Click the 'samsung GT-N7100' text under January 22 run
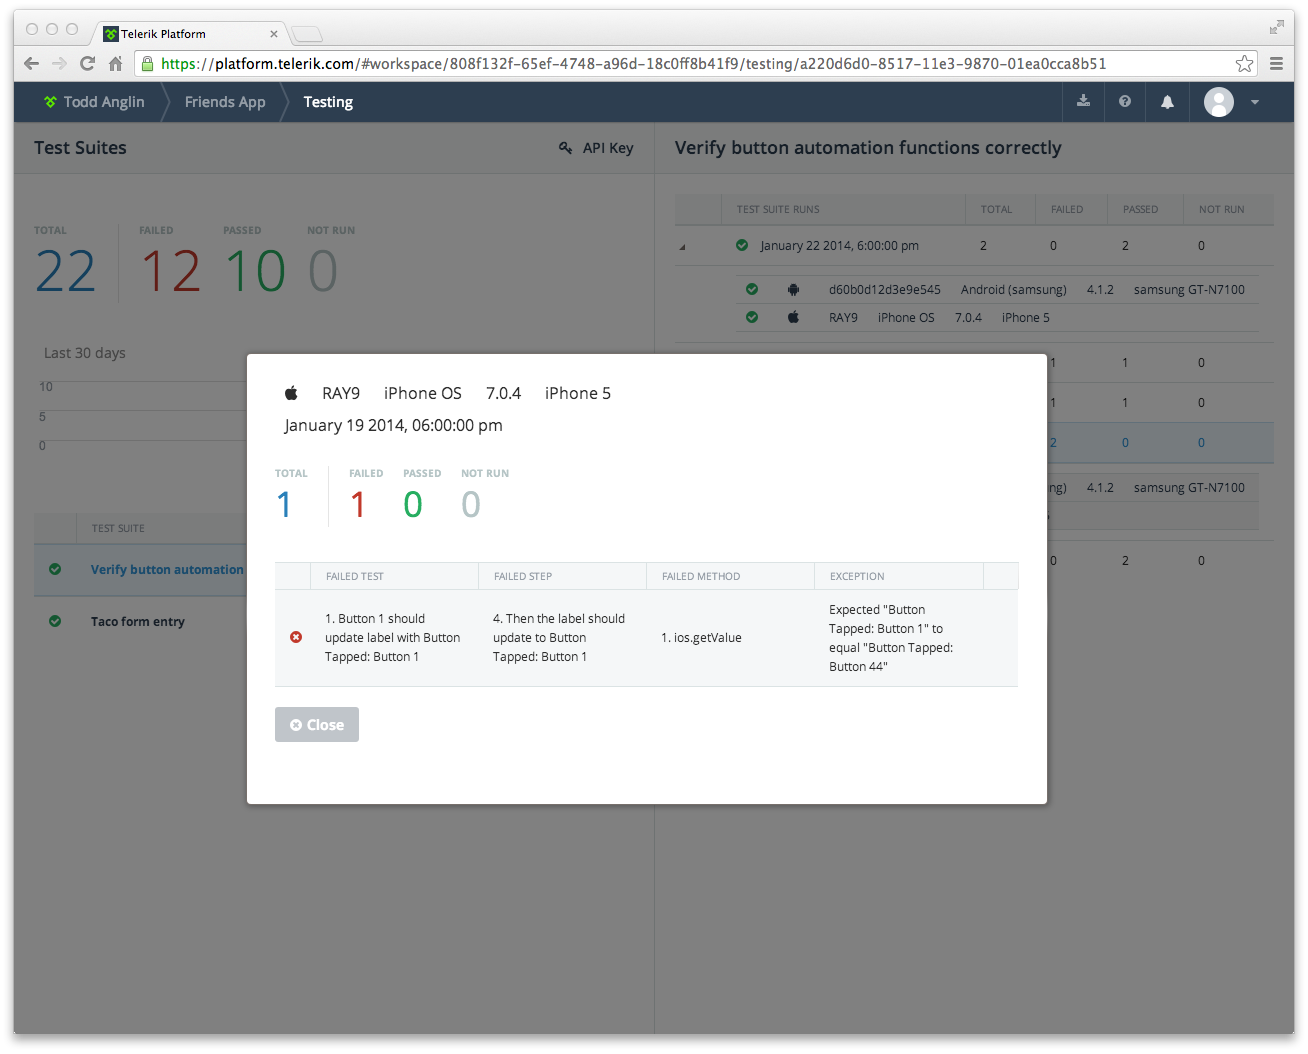This screenshot has width=1308, height=1054. coord(1189,290)
